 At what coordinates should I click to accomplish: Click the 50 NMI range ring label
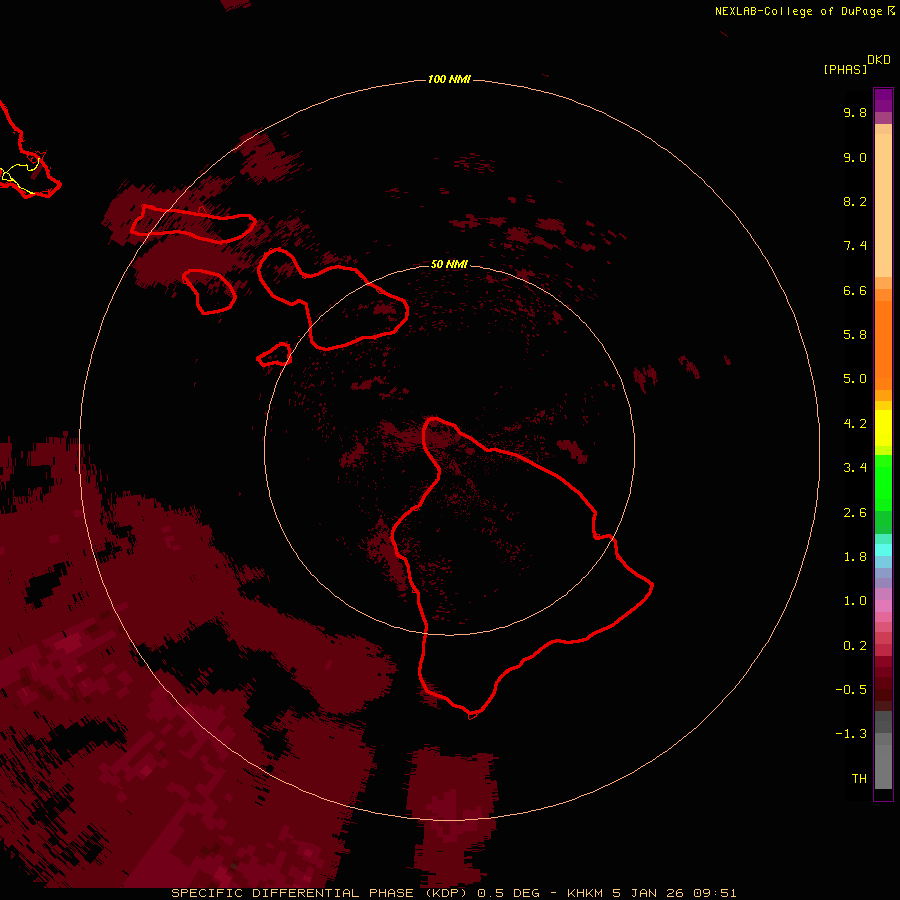pyautogui.click(x=449, y=264)
